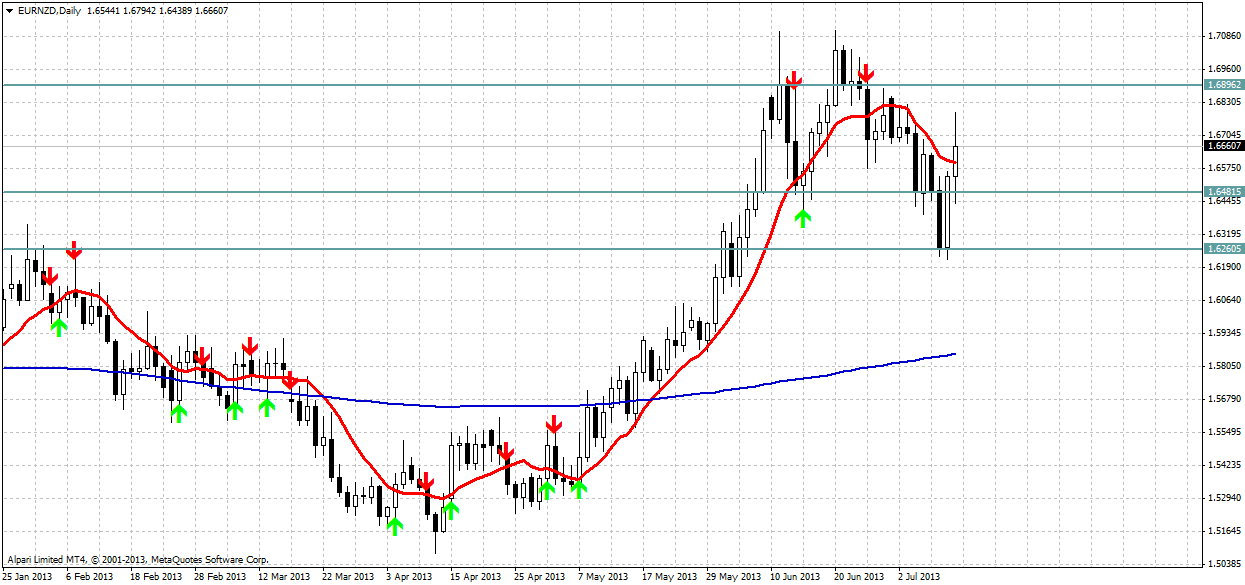
Task: Click the 1.65750 price scale value
Action: (x=1224, y=168)
